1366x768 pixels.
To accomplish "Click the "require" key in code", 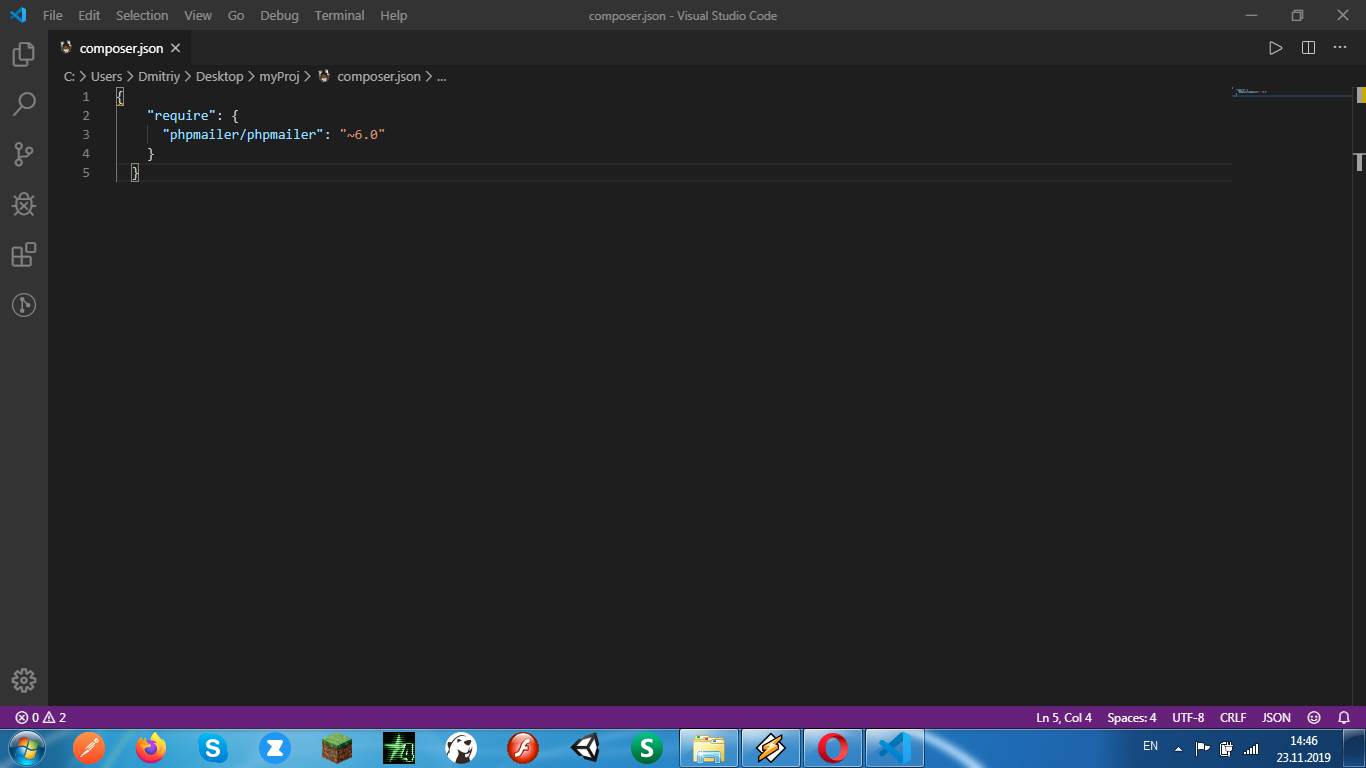I will [181, 116].
